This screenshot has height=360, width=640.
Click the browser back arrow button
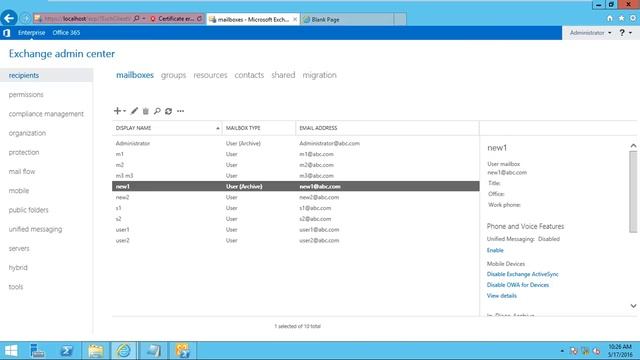pos(9,18)
